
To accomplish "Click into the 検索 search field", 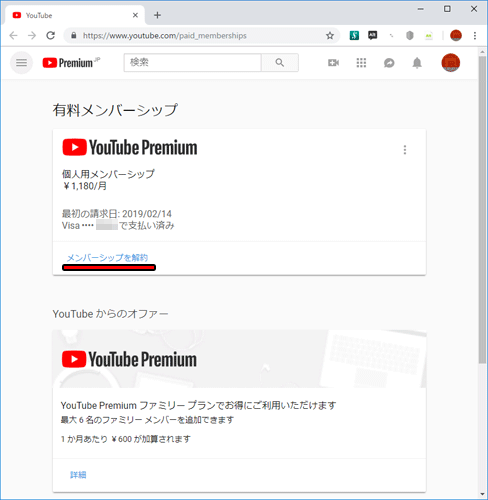I will [193, 62].
